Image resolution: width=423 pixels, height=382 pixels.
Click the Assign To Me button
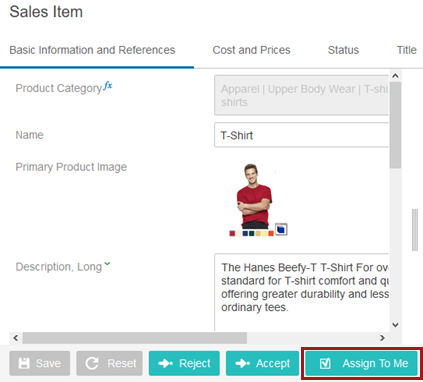tap(362, 363)
